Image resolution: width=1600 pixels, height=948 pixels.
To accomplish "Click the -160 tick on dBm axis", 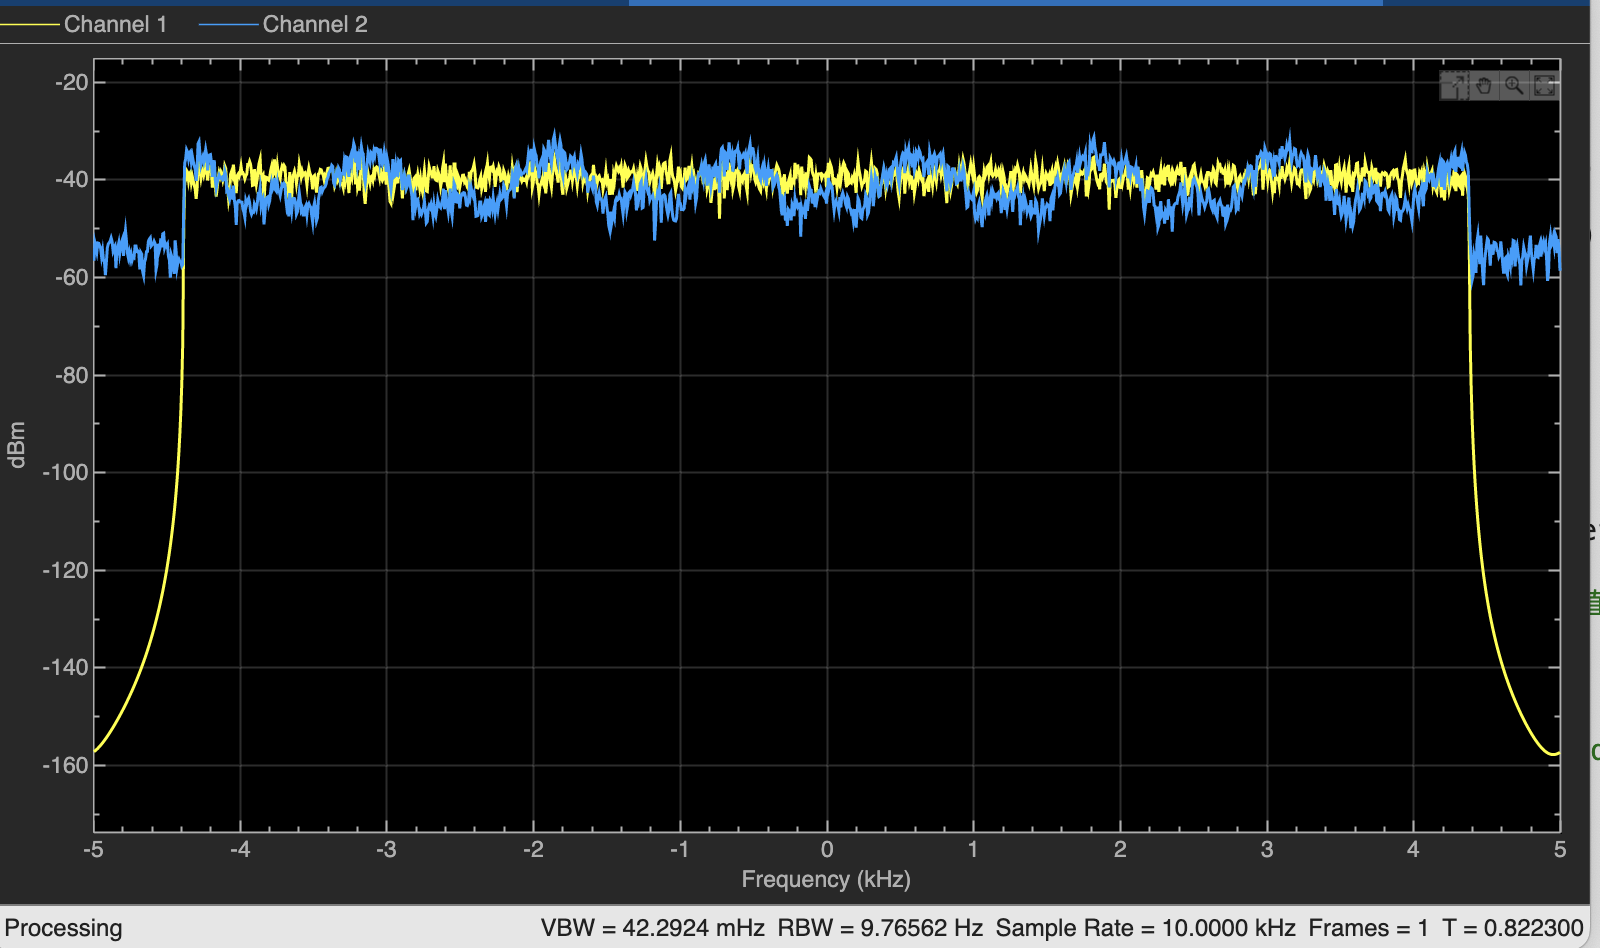I will tap(66, 765).
